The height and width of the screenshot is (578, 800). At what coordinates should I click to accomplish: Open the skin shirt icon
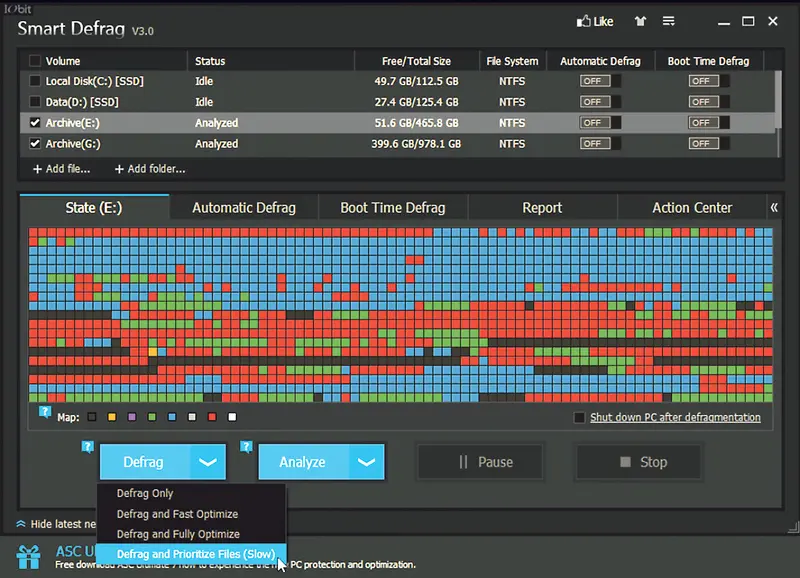(640, 21)
